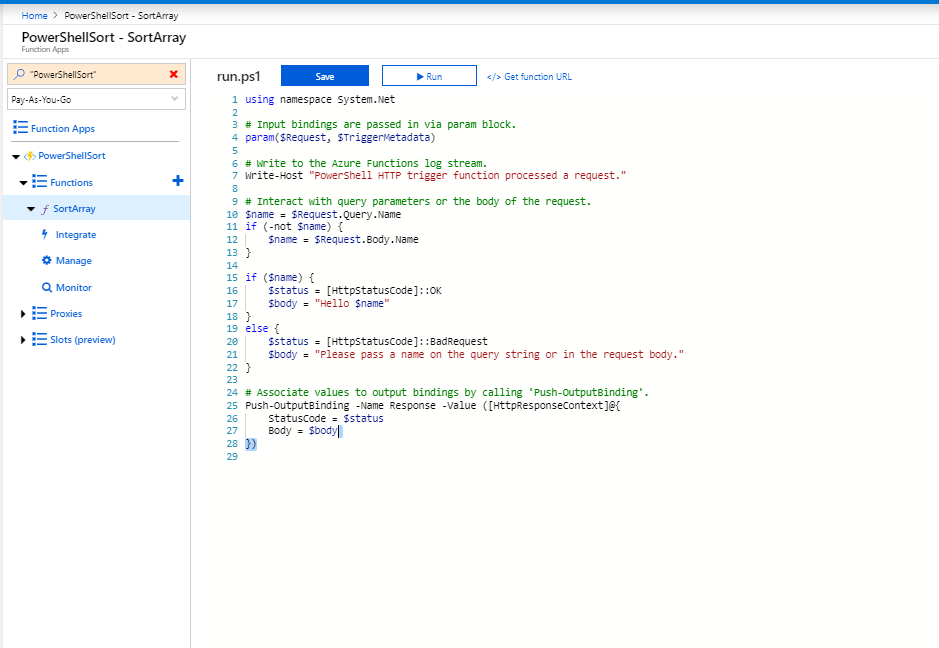Screen dimensions: 939x648
Task: Click the search magnifier icon
Action: point(19,74)
